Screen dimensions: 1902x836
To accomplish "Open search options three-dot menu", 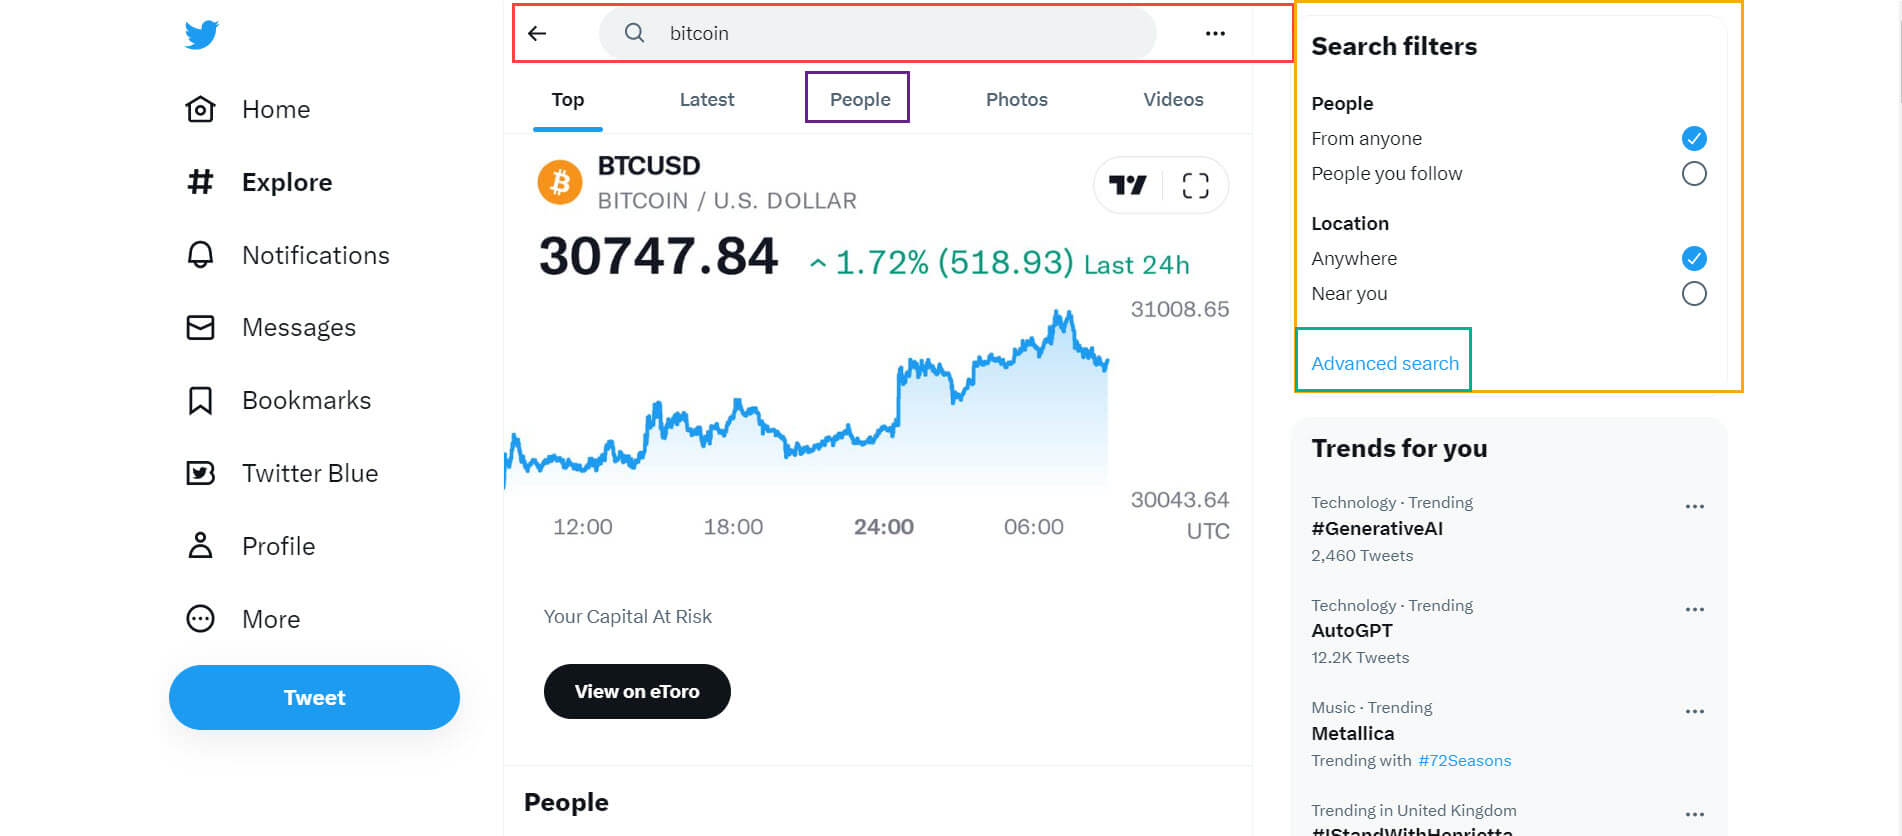I will [x=1215, y=33].
